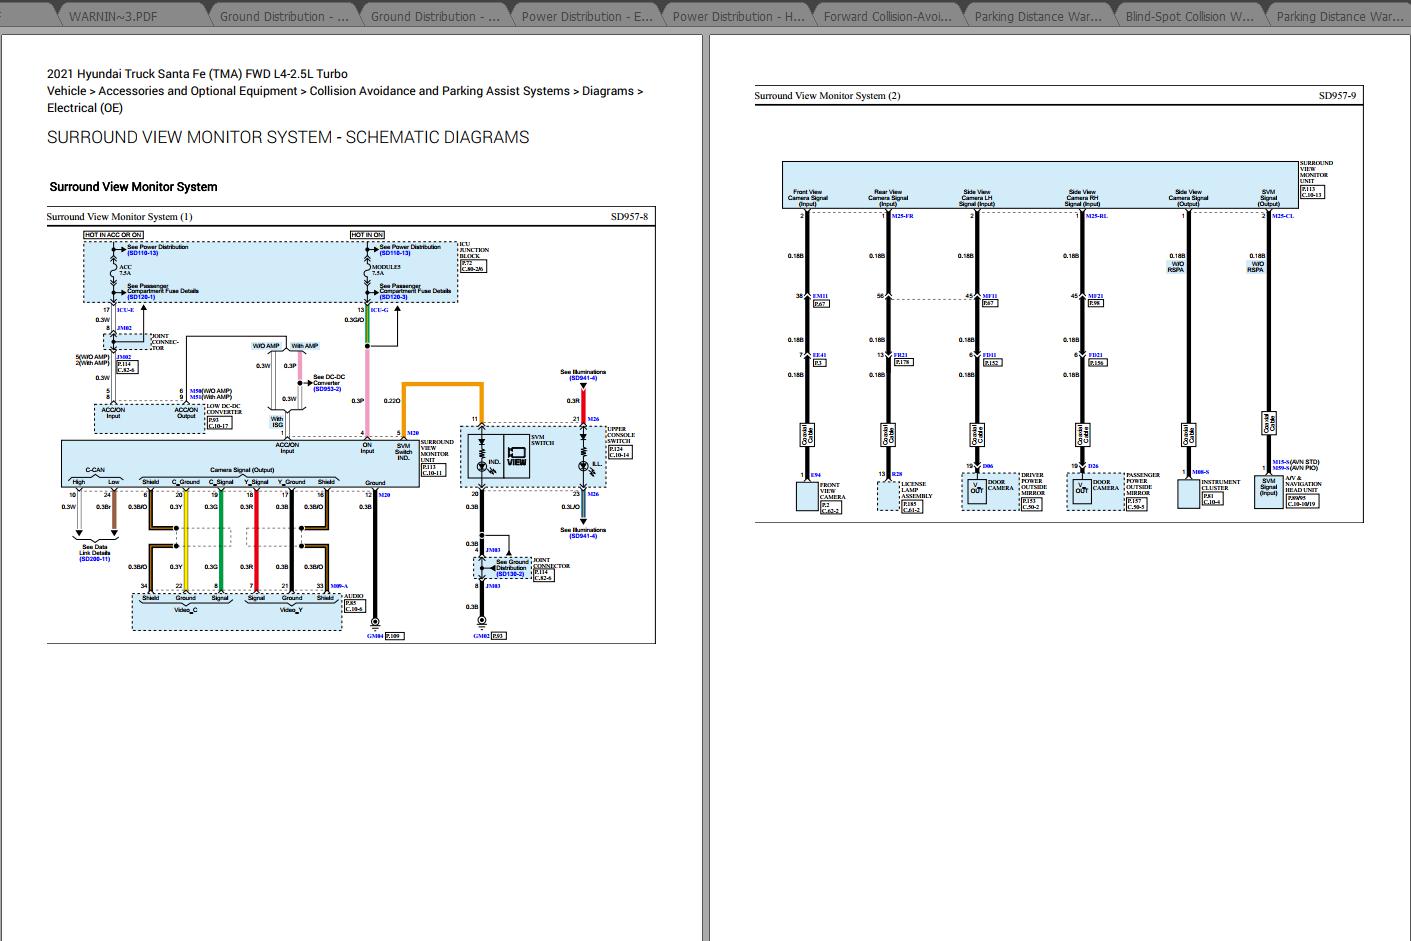Click the M25-CL connector label
This screenshot has width=1411, height=941.
[1283, 216]
